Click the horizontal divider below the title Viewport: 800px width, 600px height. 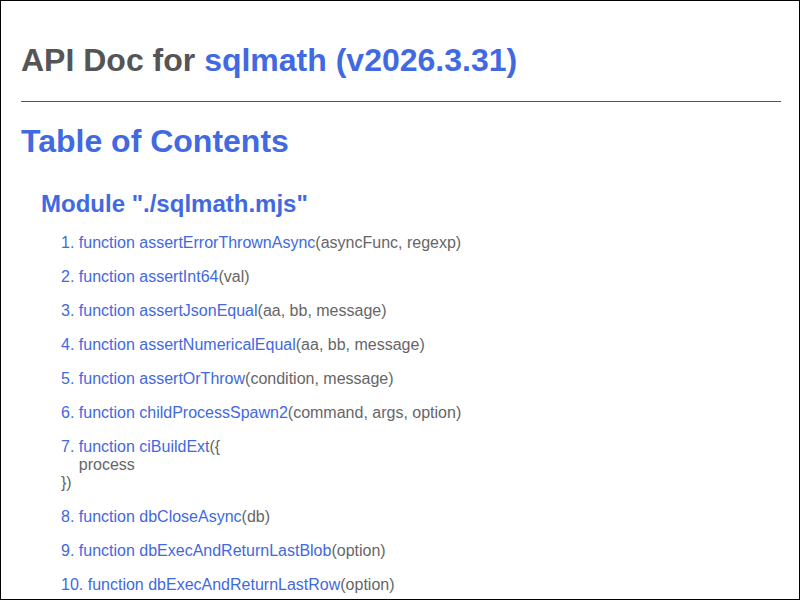click(x=400, y=100)
